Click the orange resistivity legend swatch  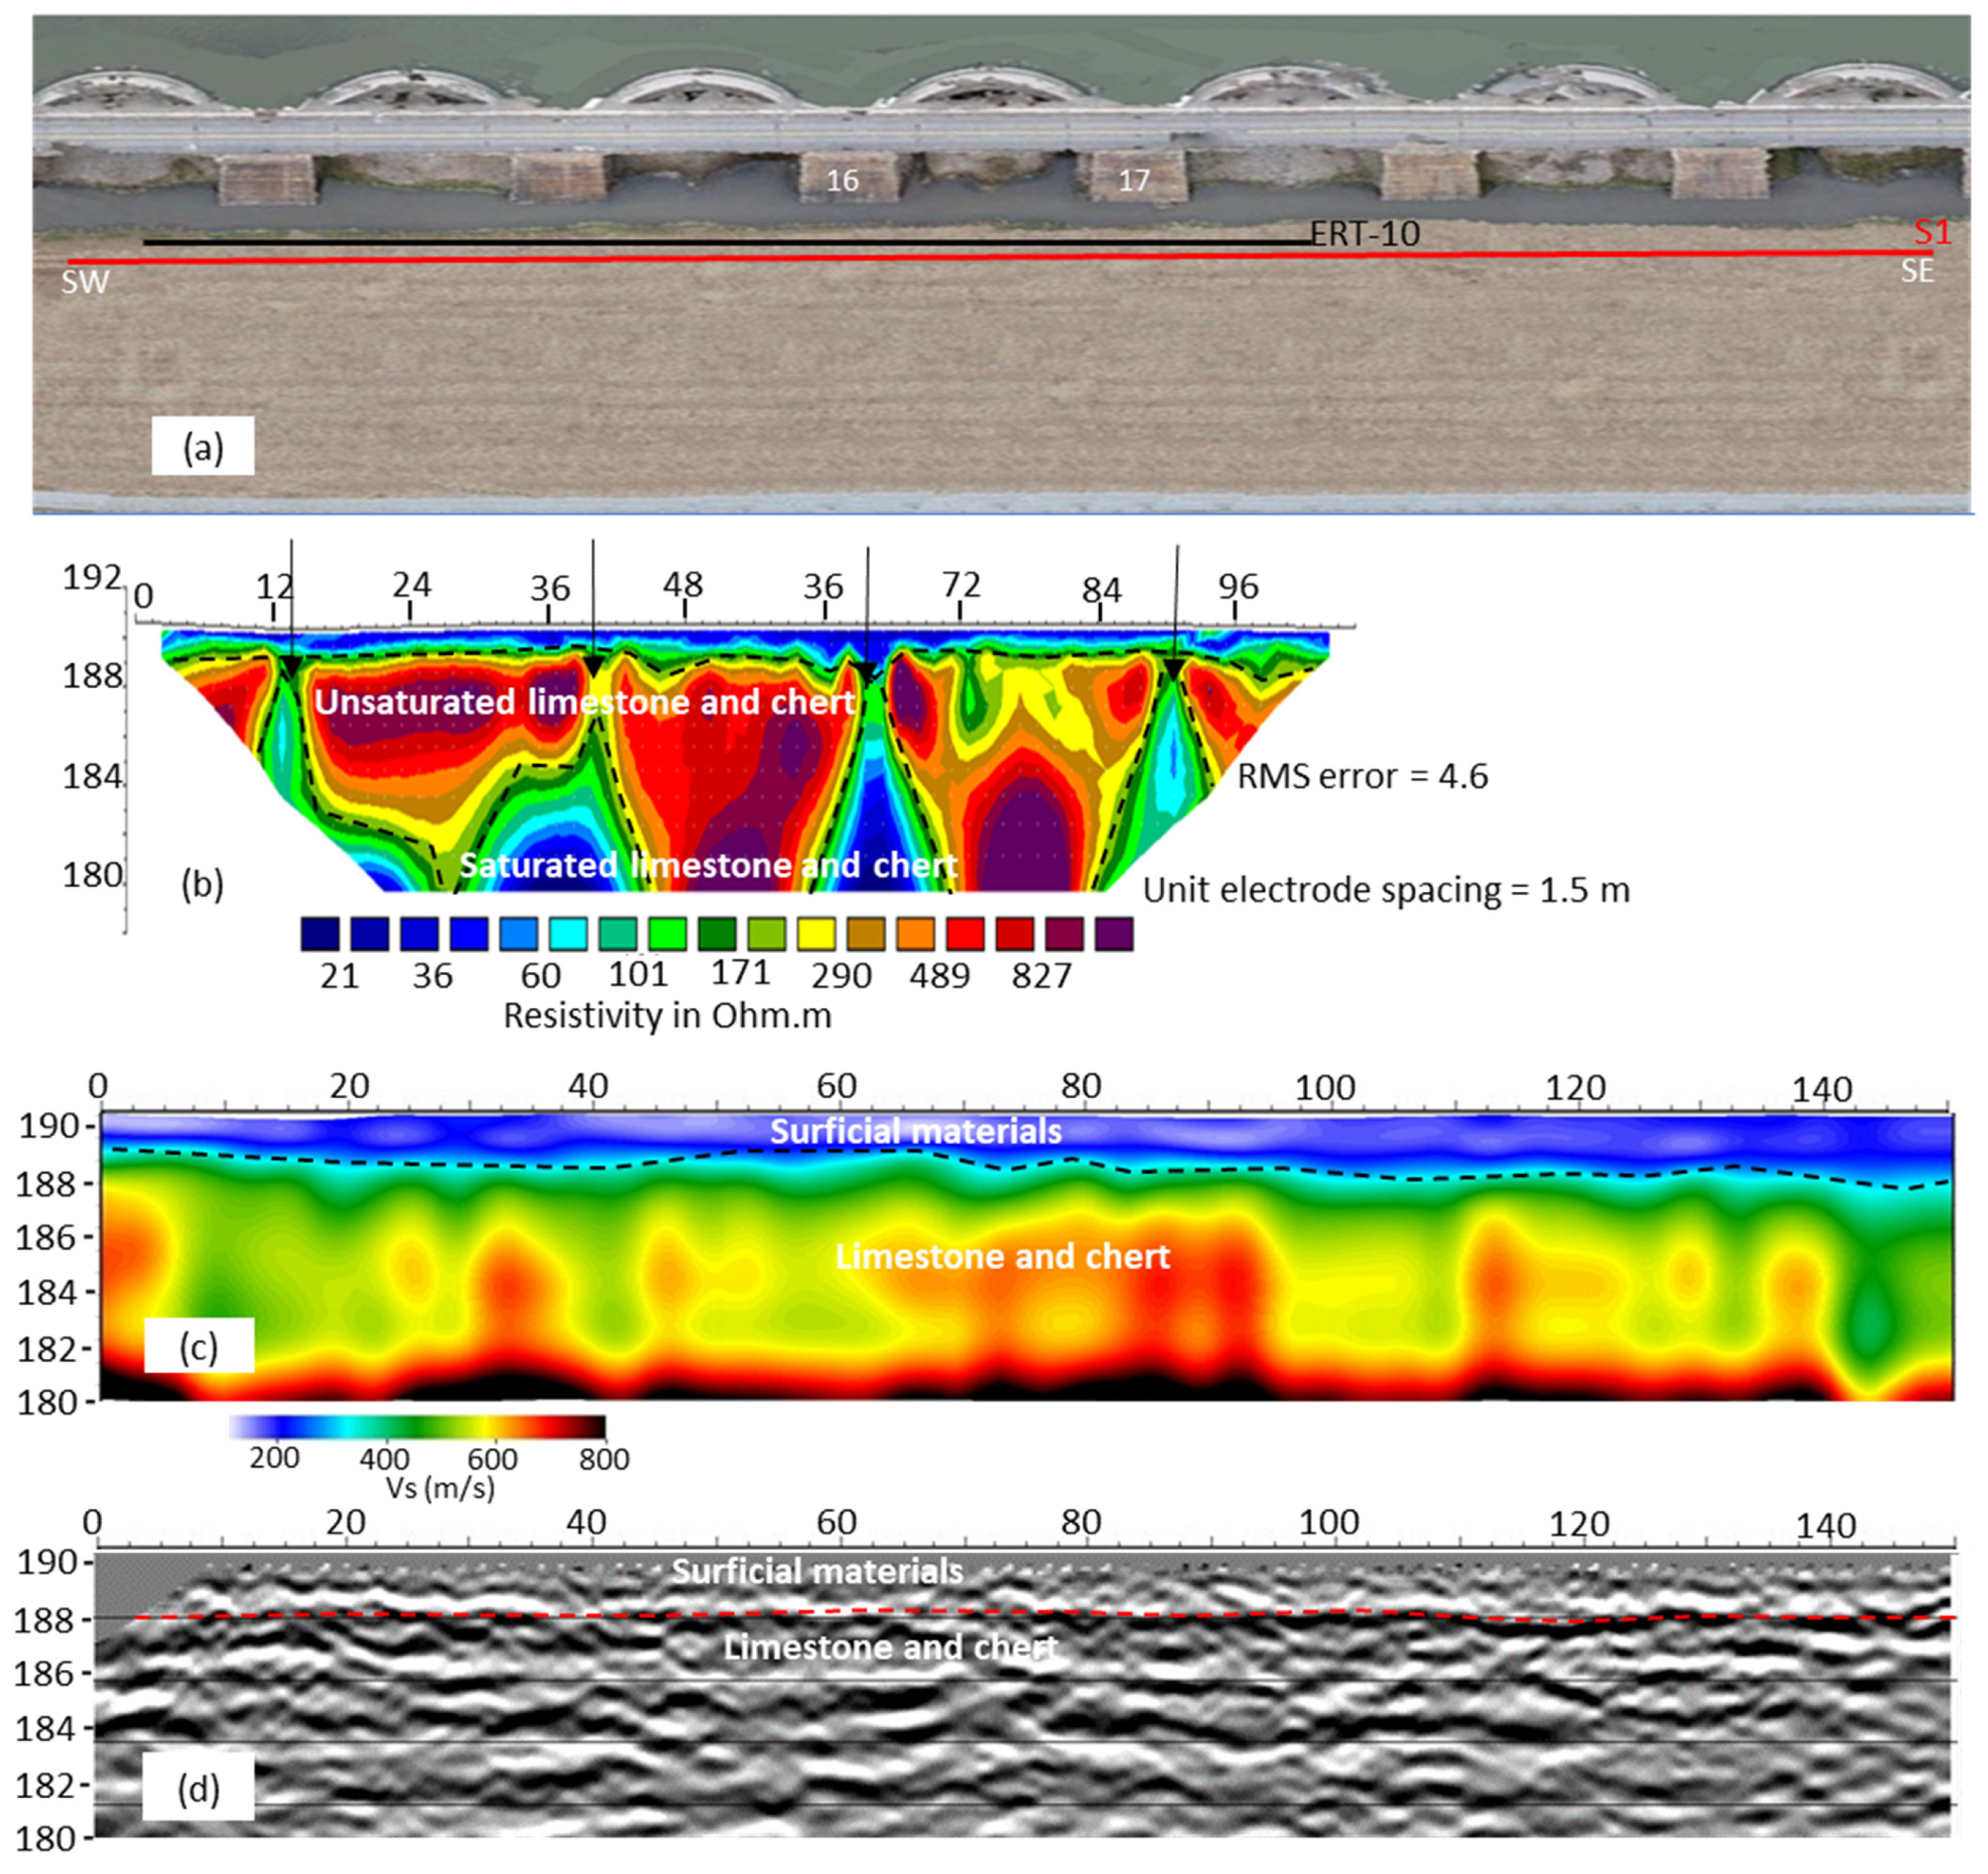tap(916, 934)
